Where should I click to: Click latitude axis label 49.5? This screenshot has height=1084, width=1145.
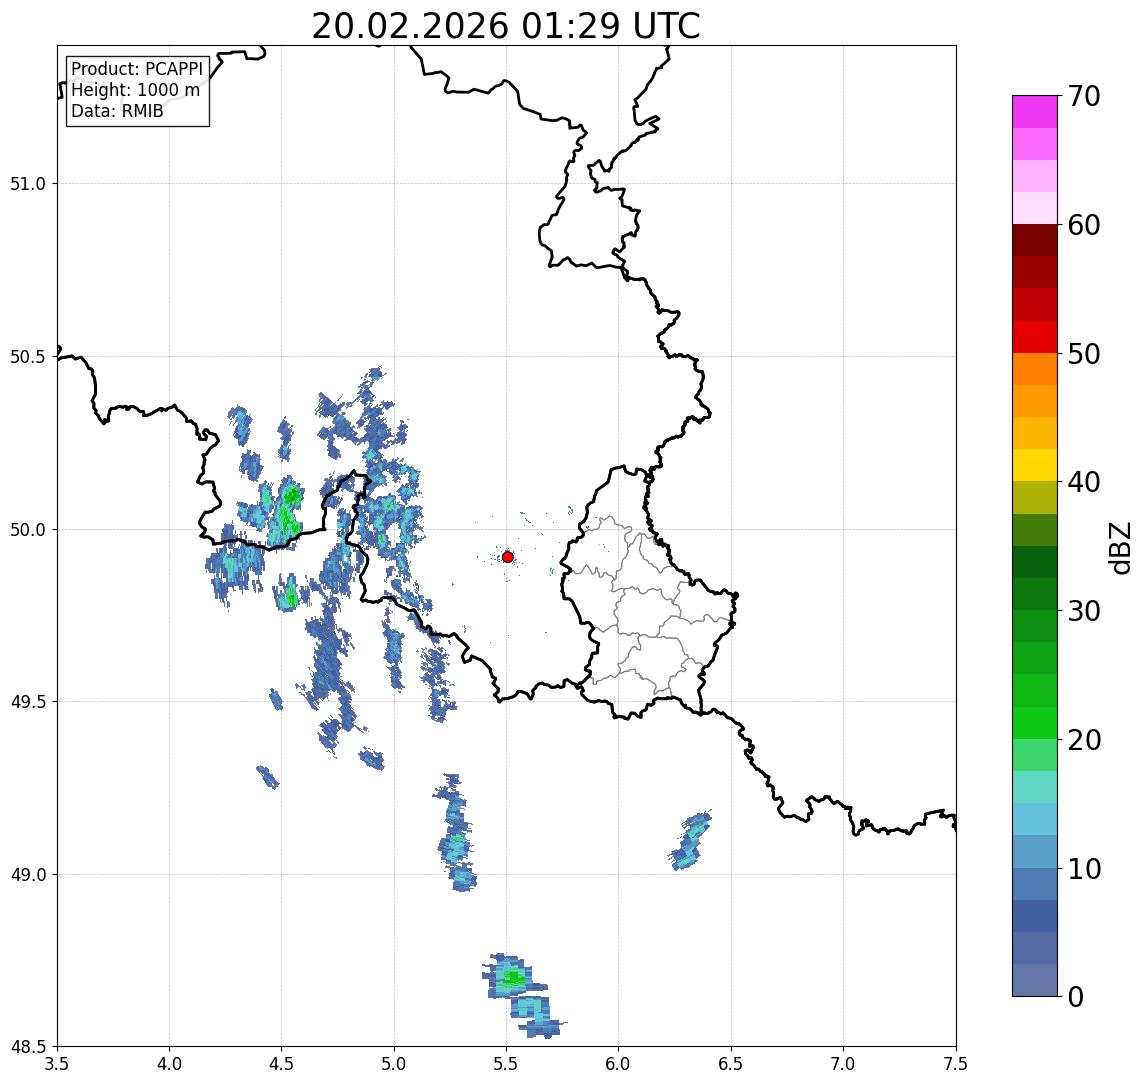28,702
